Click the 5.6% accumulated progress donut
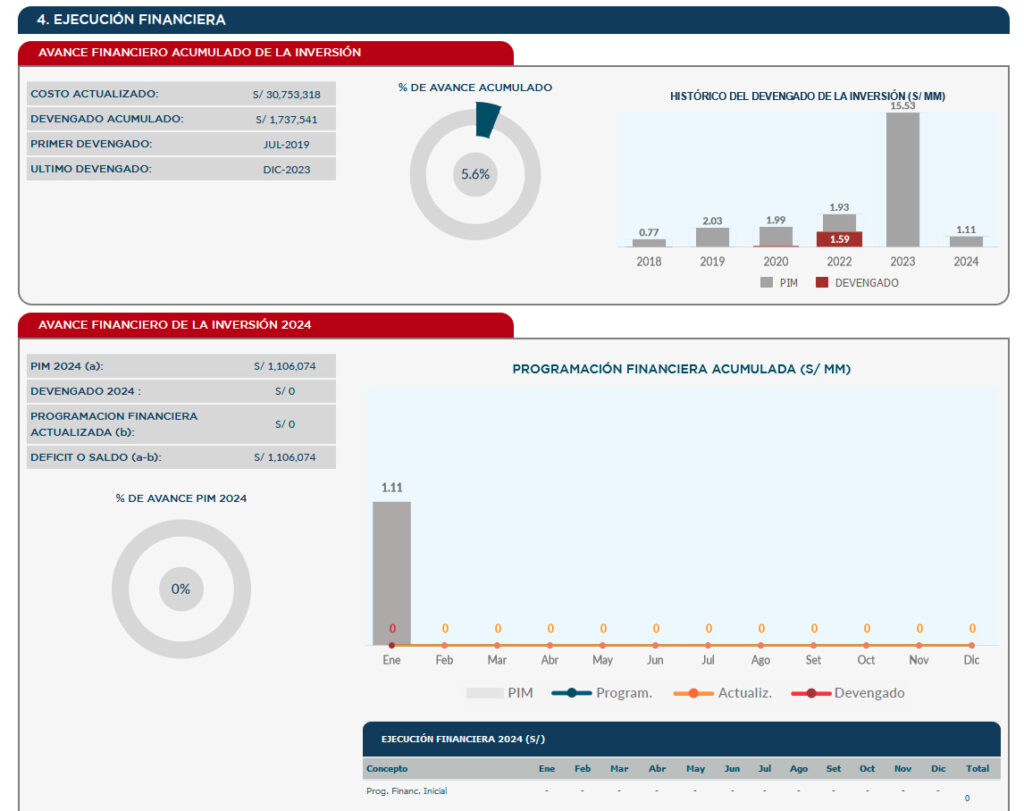Screen dimensions: 1024x811 475,174
